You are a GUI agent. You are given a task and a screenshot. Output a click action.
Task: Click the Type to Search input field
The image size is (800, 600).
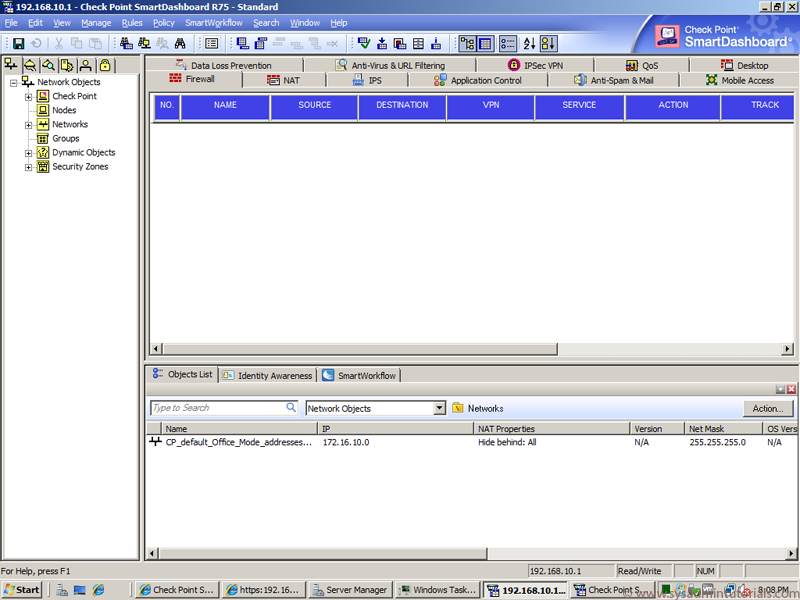pyautogui.click(x=218, y=408)
